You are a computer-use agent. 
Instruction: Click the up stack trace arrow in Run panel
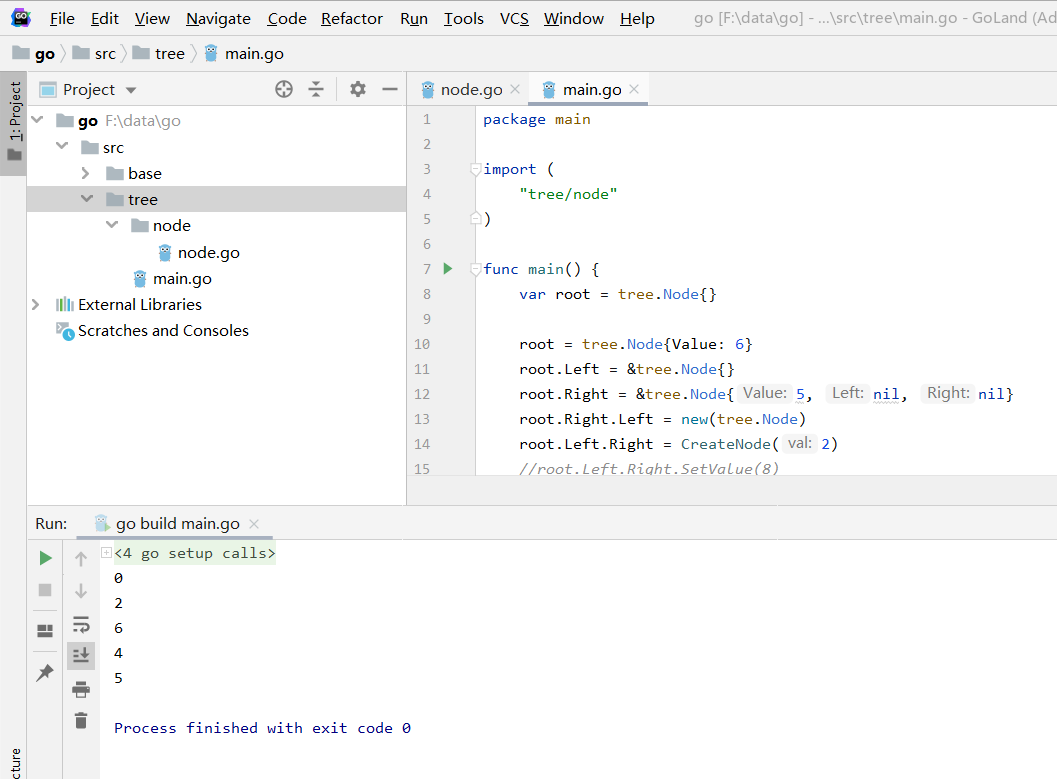click(81, 559)
